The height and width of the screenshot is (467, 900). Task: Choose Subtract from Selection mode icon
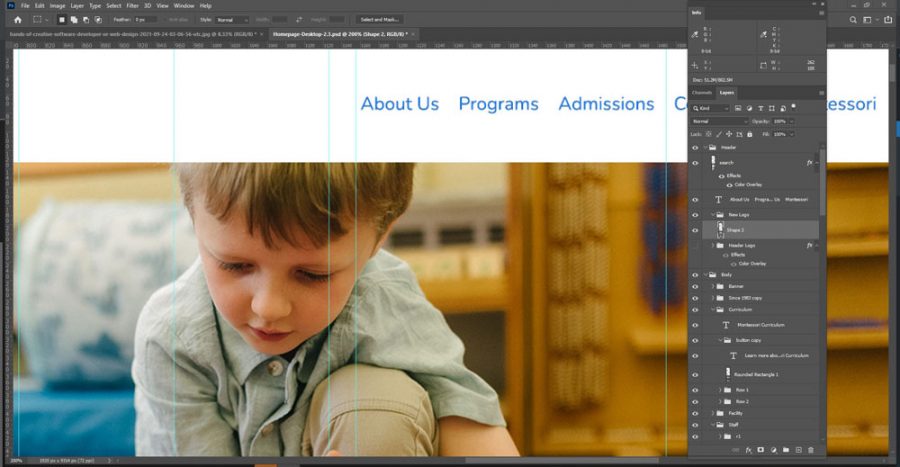point(86,20)
